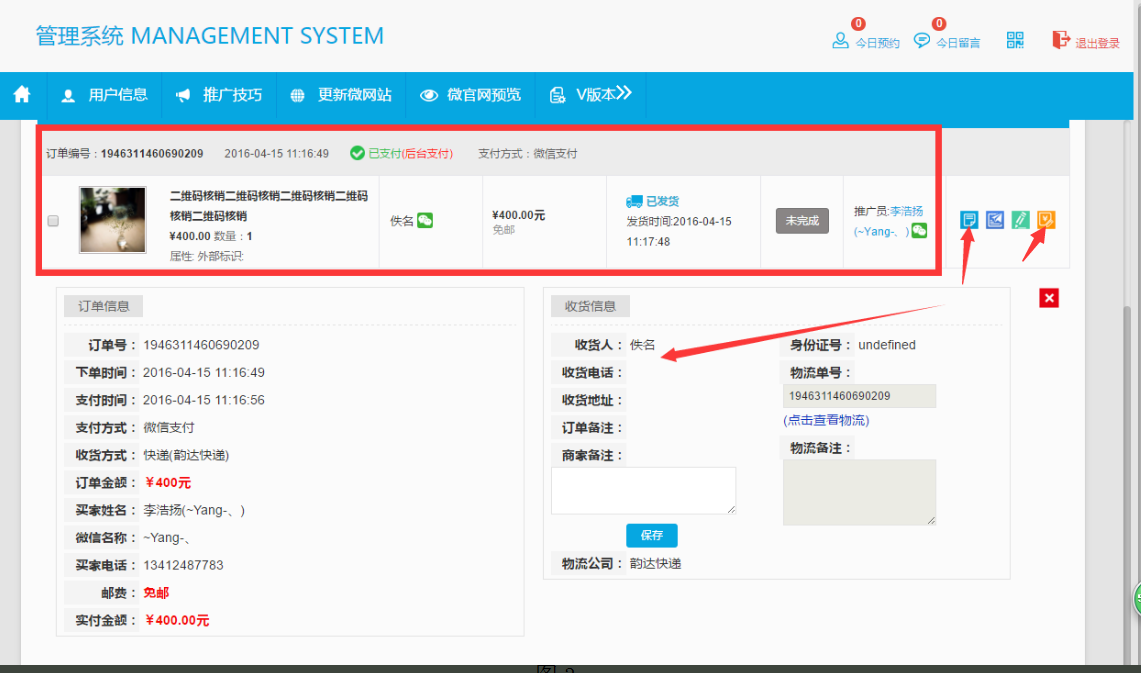1141x673 pixels.
Task: Click the WeChat icon next to 佚名
Action: coord(425,220)
